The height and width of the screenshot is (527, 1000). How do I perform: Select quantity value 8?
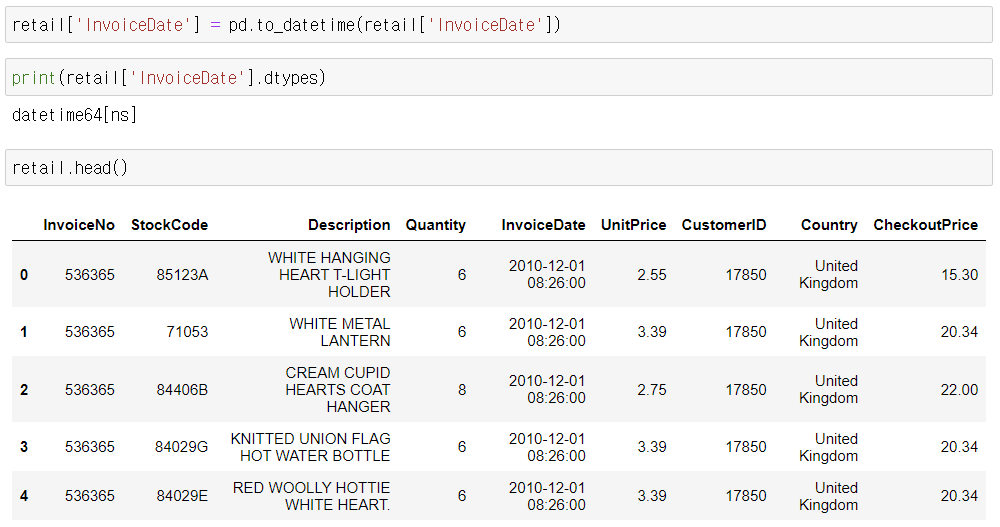point(462,390)
